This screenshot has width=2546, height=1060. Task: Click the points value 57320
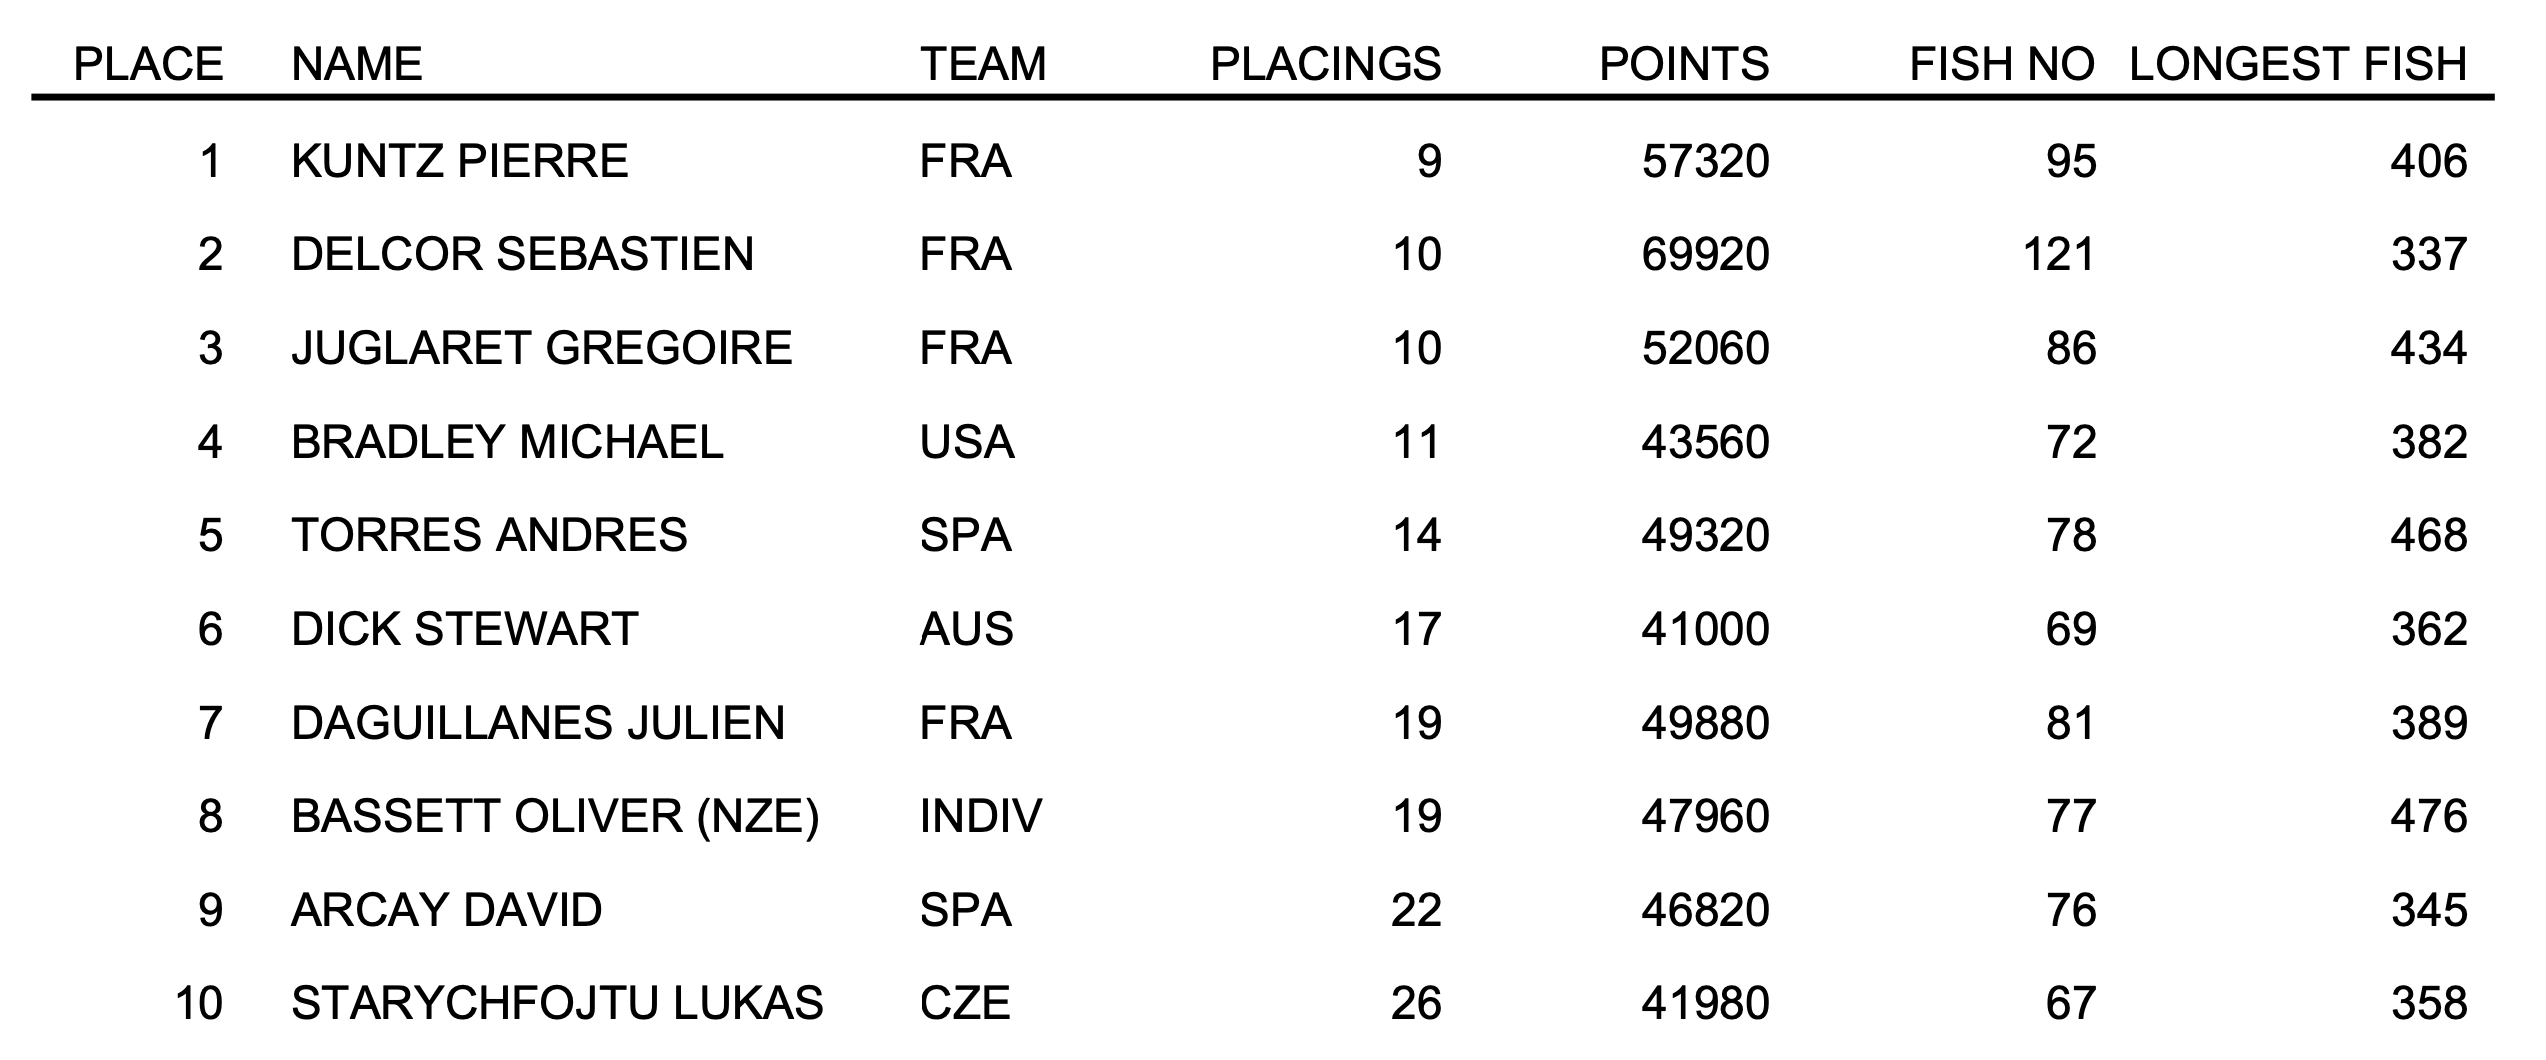pyautogui.click(x=1705, y=161)
